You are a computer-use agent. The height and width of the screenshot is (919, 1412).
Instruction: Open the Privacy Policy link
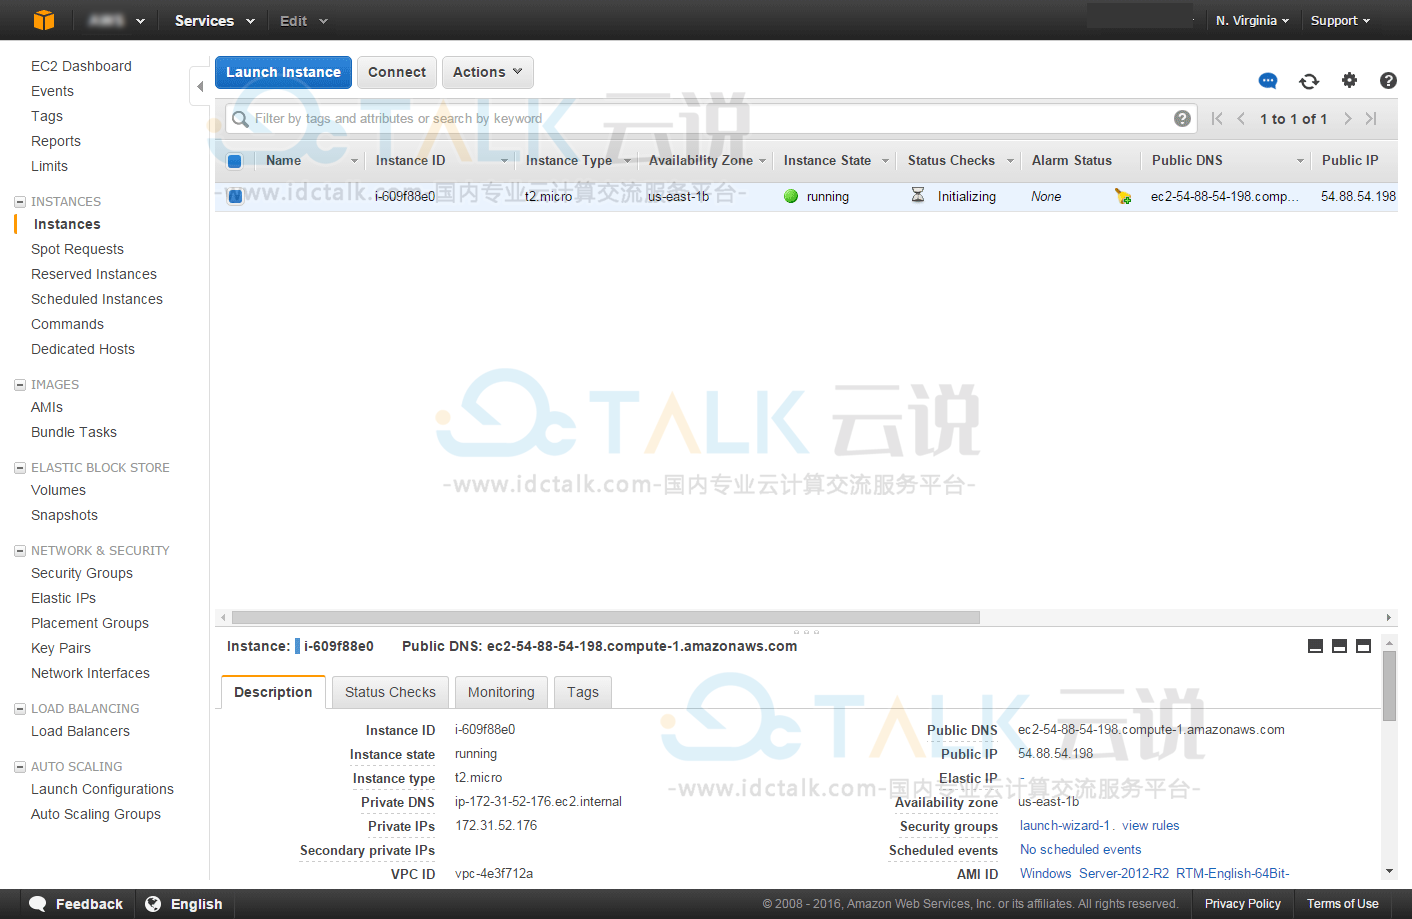point(1242,904)
